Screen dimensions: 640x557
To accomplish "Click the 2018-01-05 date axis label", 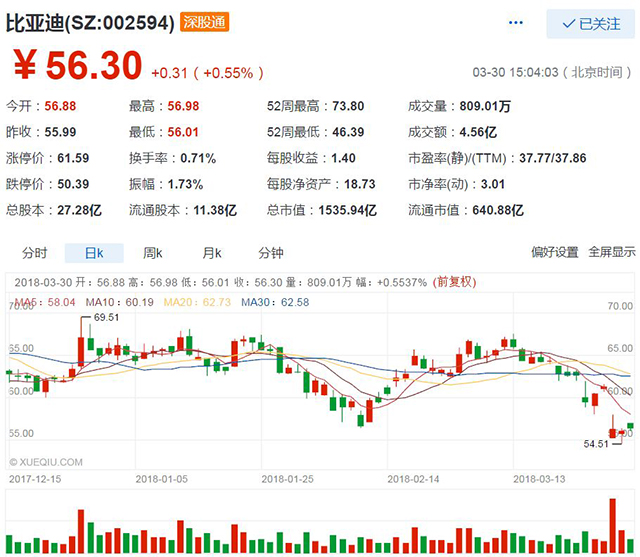I will click(162, 479).
